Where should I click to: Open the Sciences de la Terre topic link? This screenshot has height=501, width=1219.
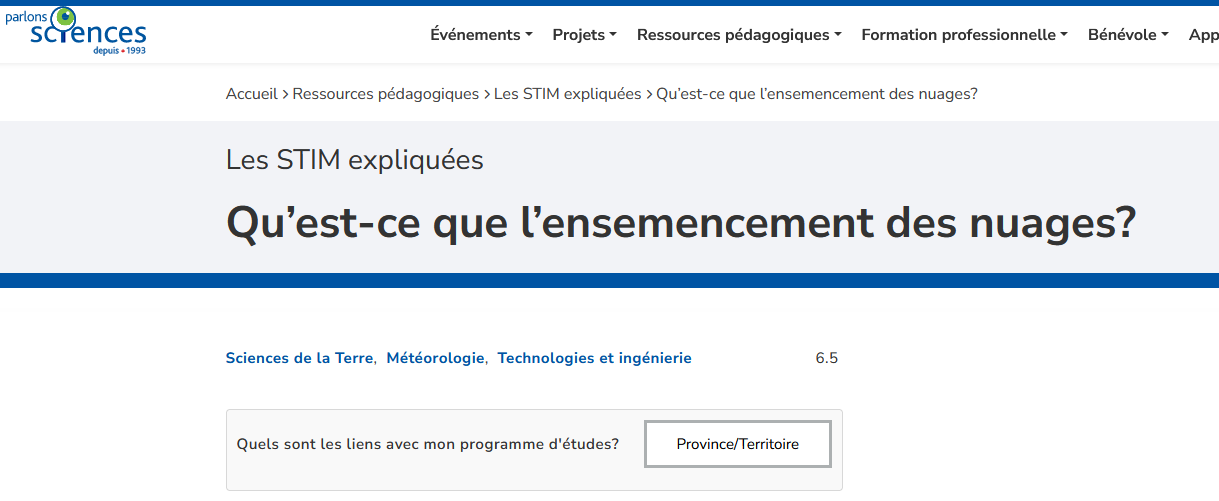tap(299, 358)
